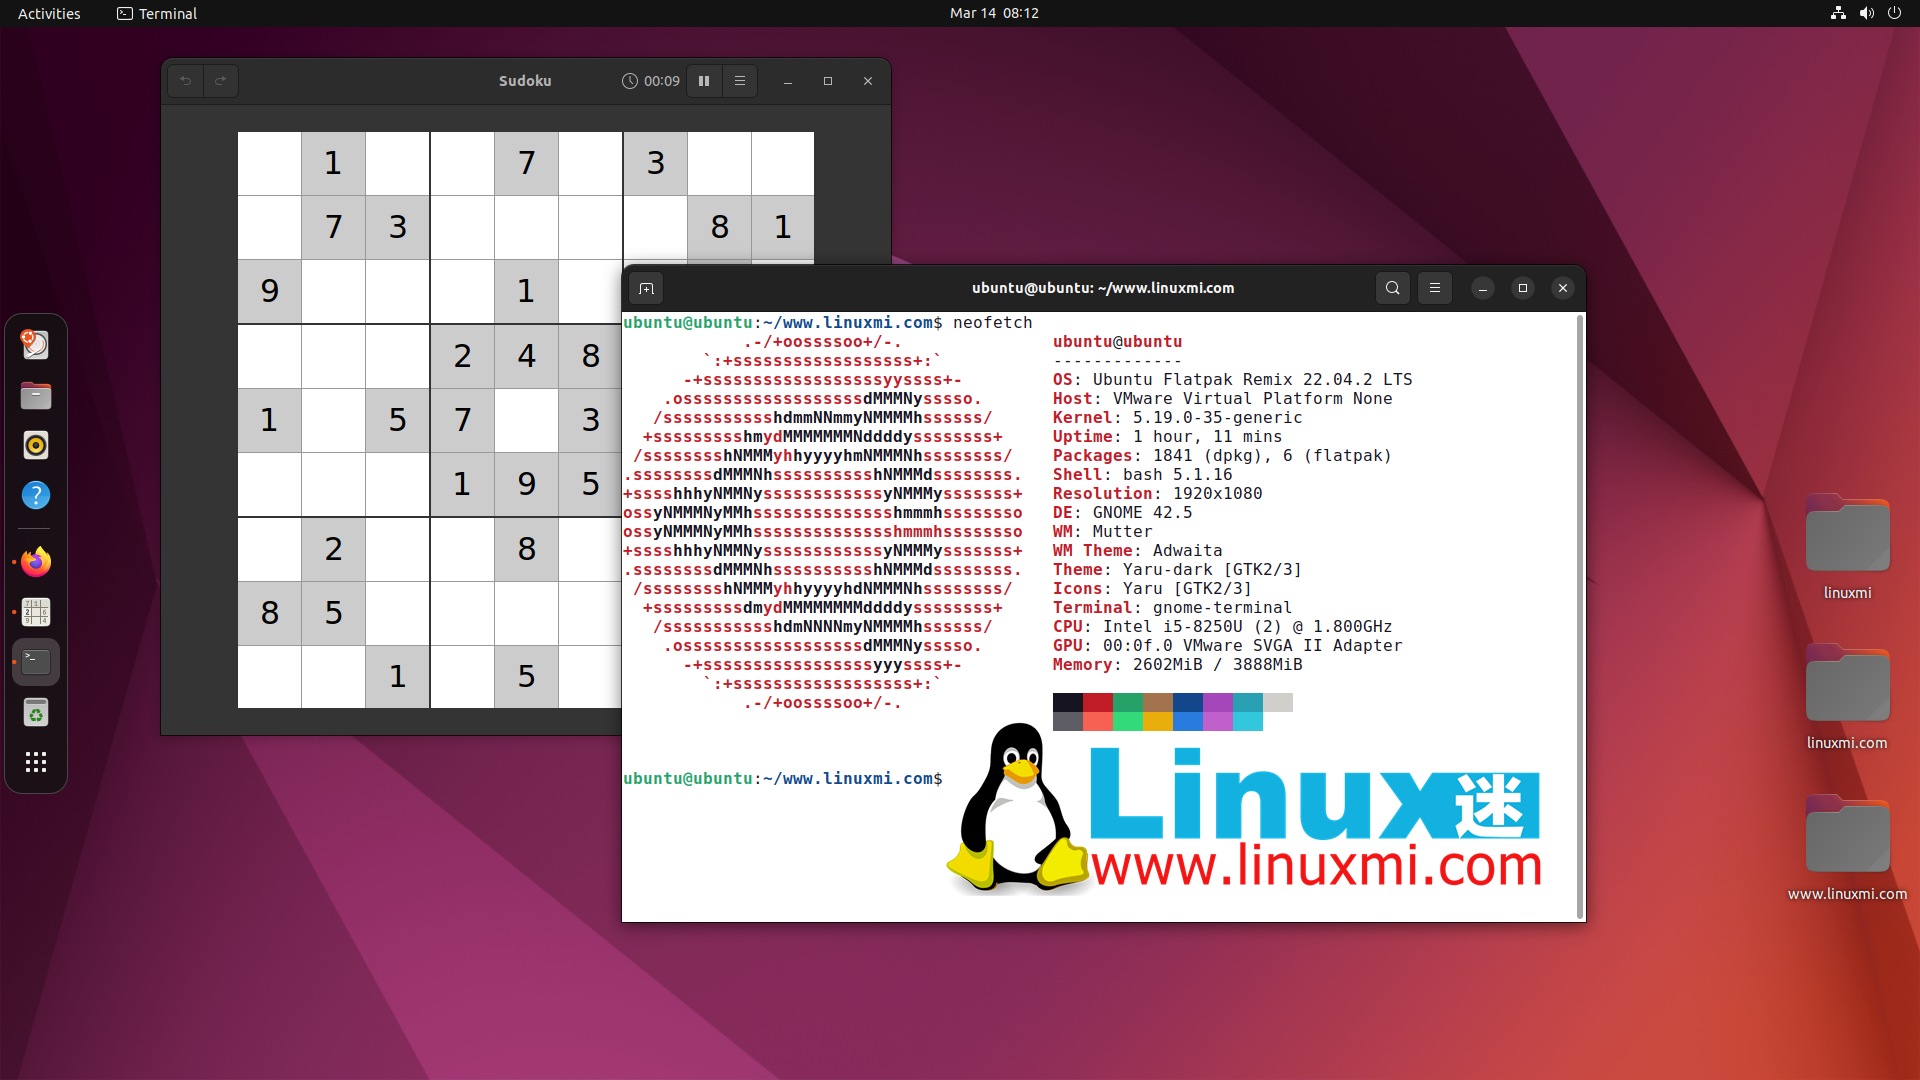1920x1080 pixels.
Task: Open the power menu icon
Action: click(x=1894, y=13)
